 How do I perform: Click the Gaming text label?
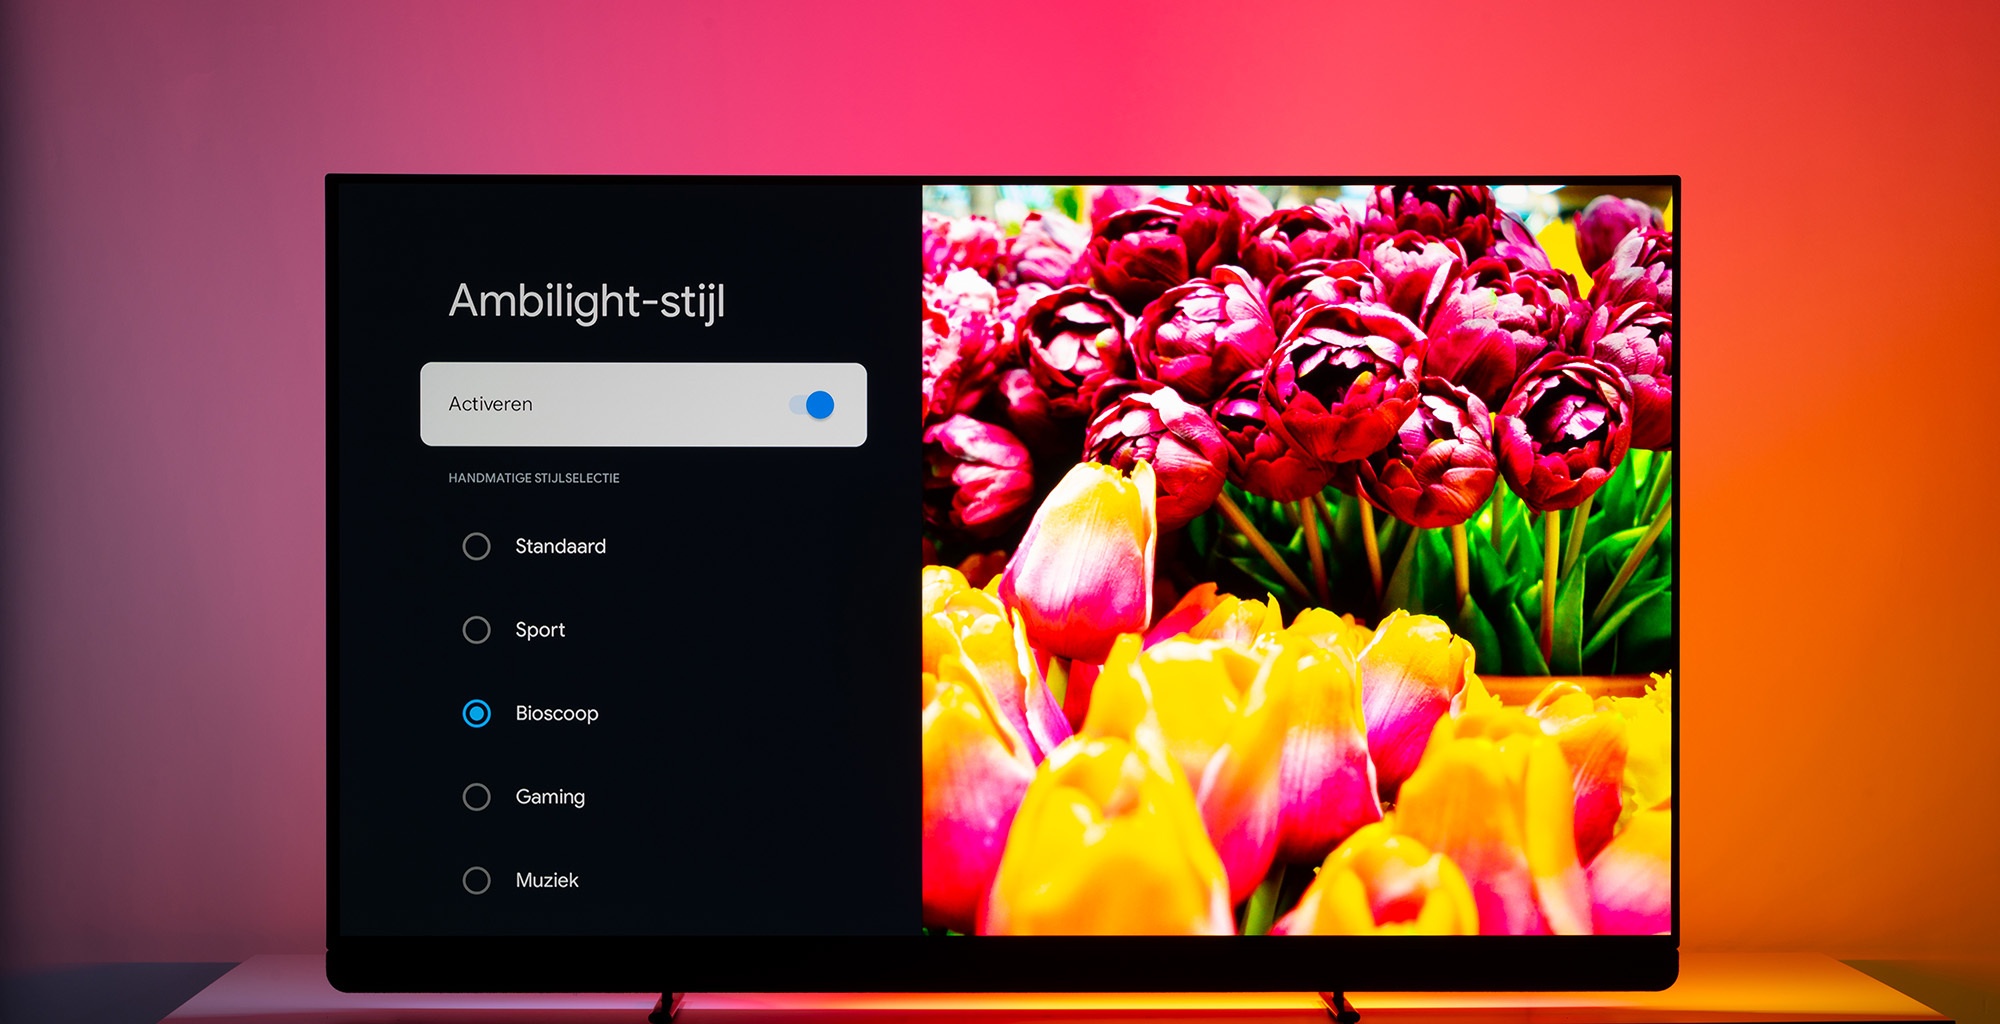coord(549,797)
